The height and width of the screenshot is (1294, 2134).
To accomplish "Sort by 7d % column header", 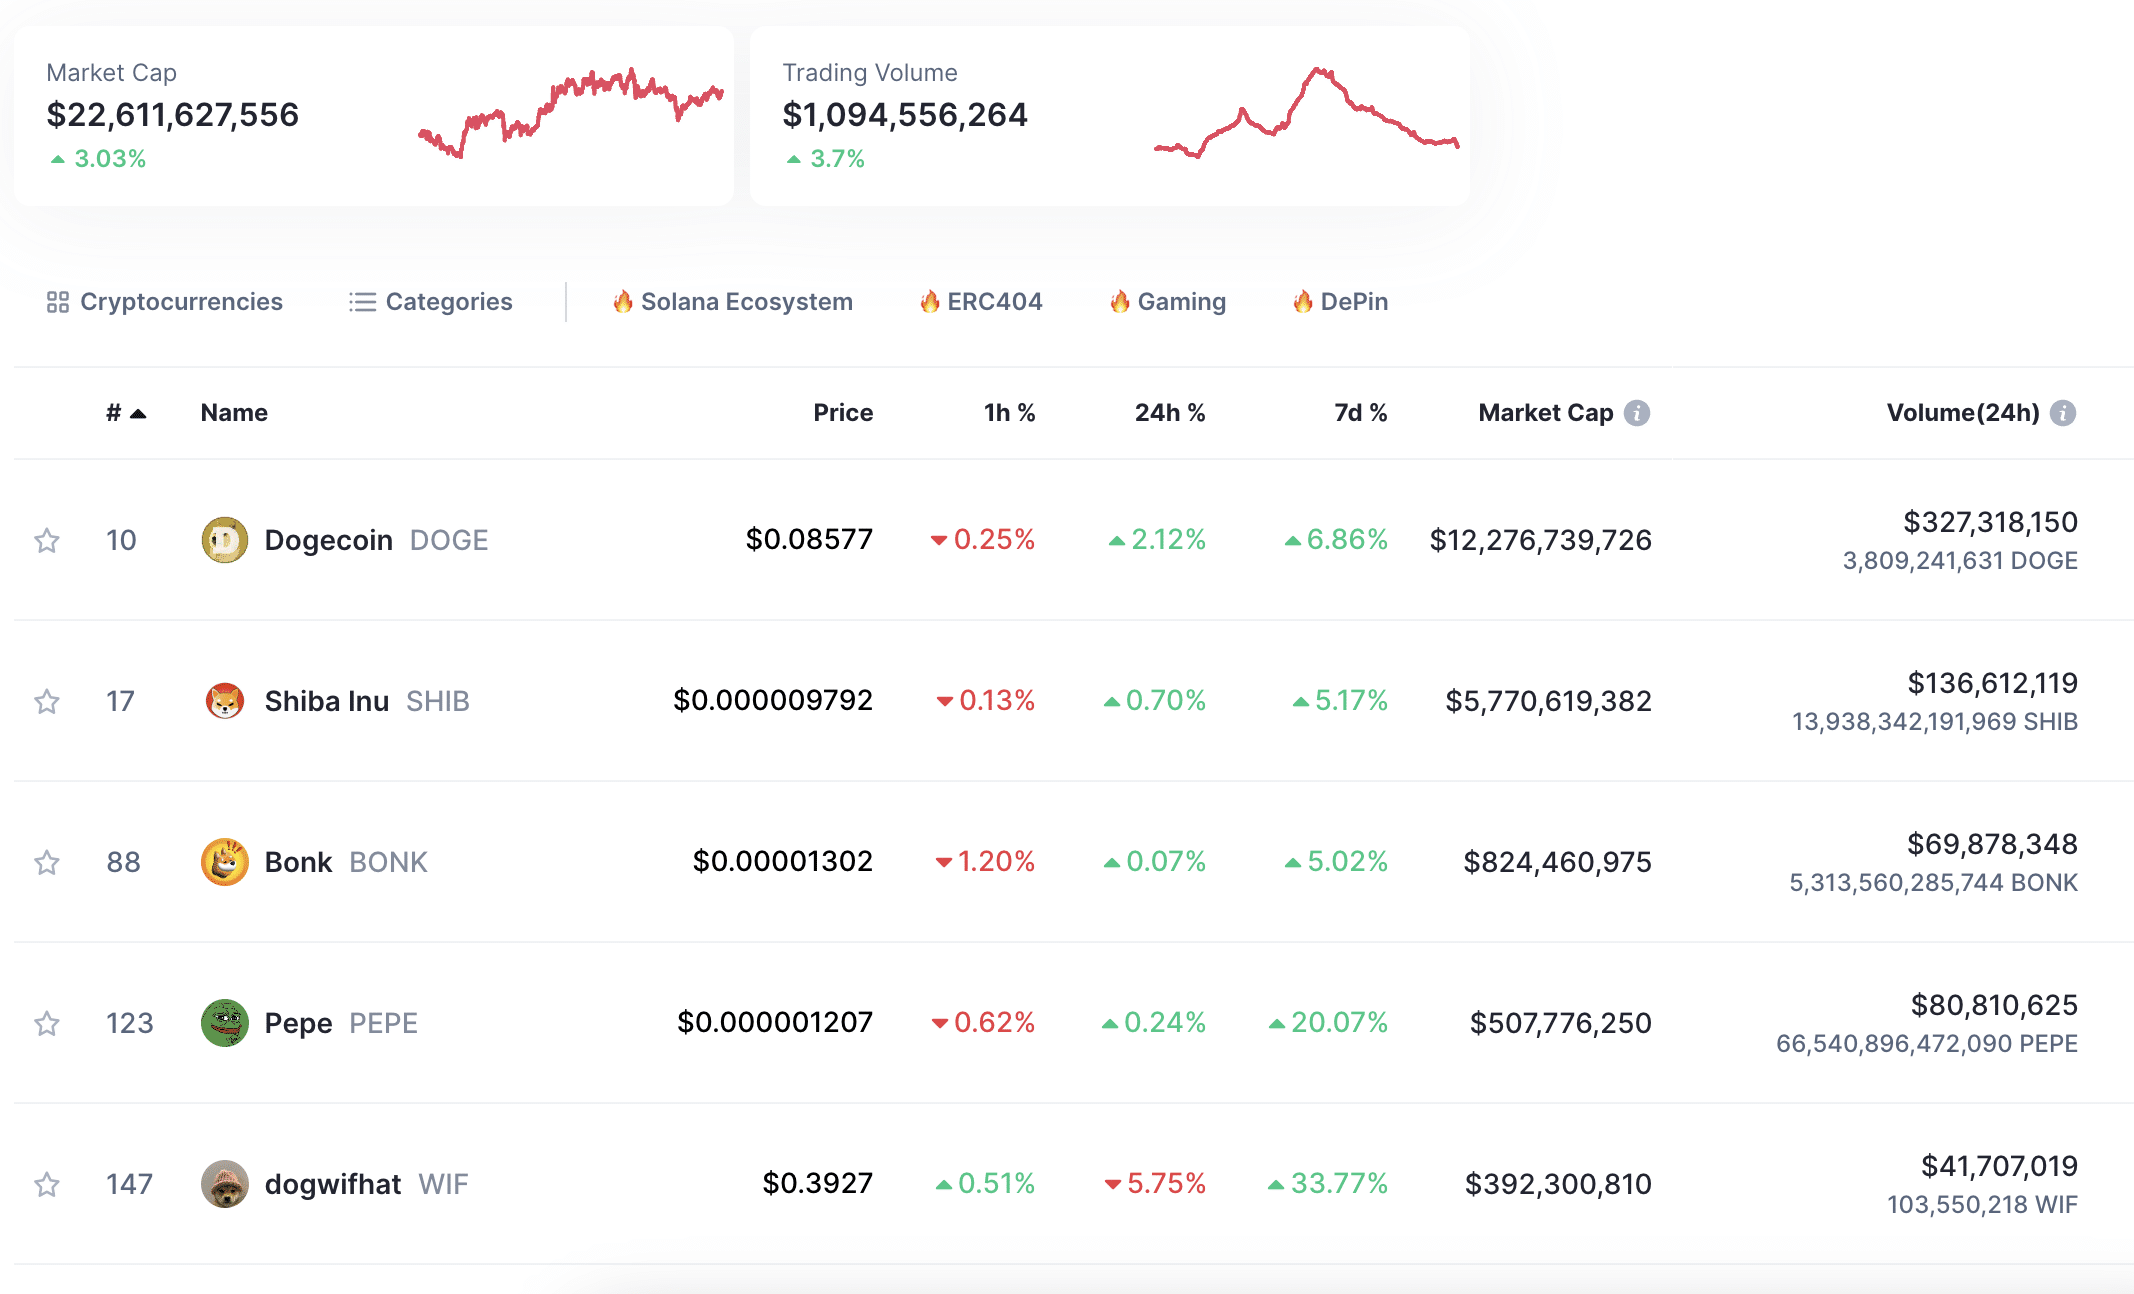I will [1361, 413].
